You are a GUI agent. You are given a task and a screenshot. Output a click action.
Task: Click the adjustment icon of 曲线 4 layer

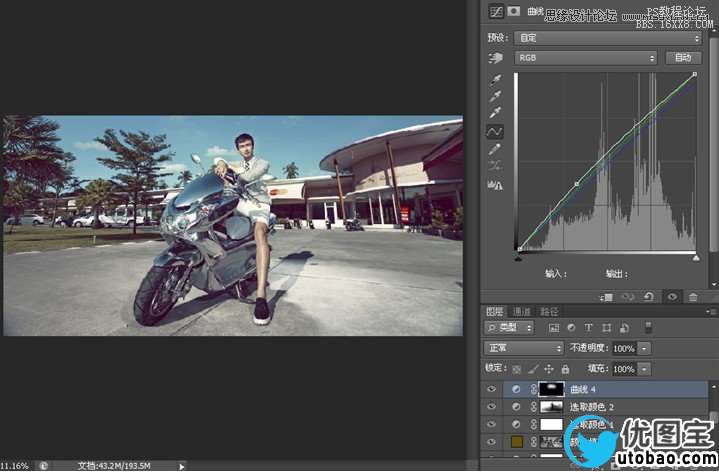[516, 389]
